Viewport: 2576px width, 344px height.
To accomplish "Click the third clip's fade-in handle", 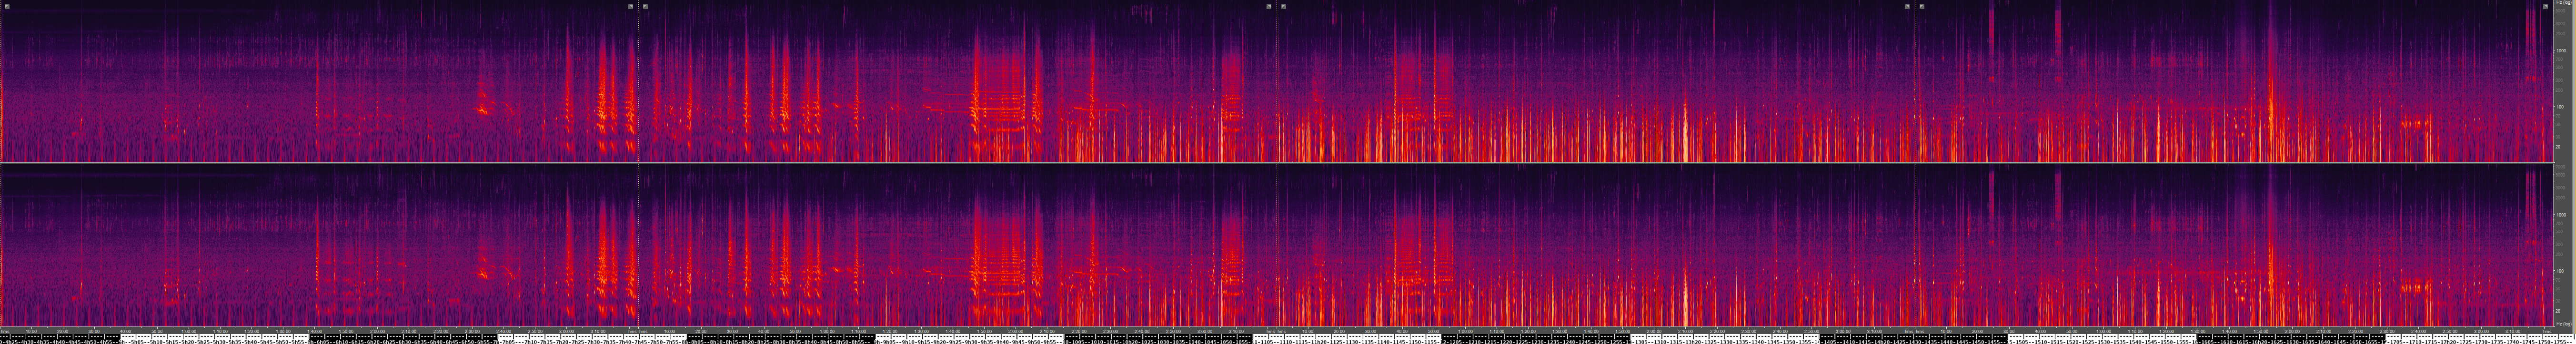I will [1284, 6].
